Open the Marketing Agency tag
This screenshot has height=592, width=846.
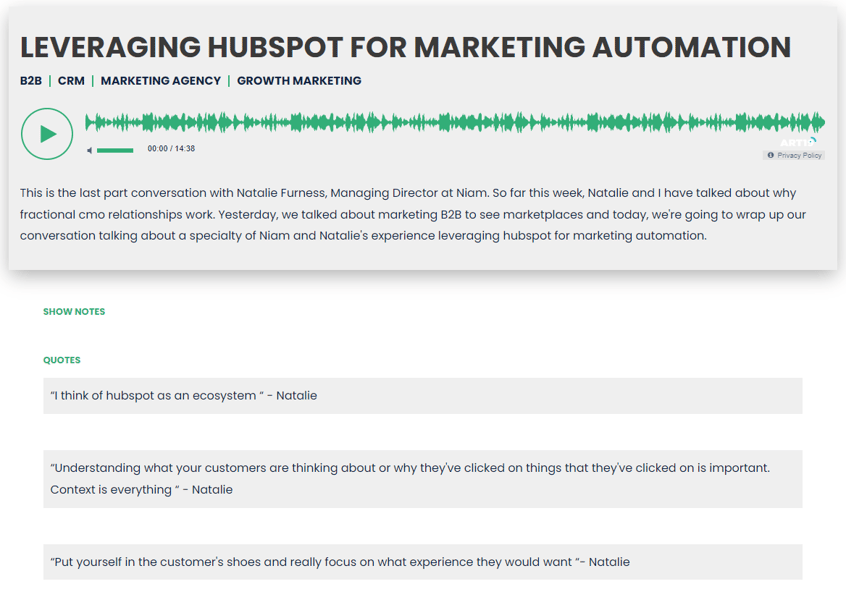161,81
